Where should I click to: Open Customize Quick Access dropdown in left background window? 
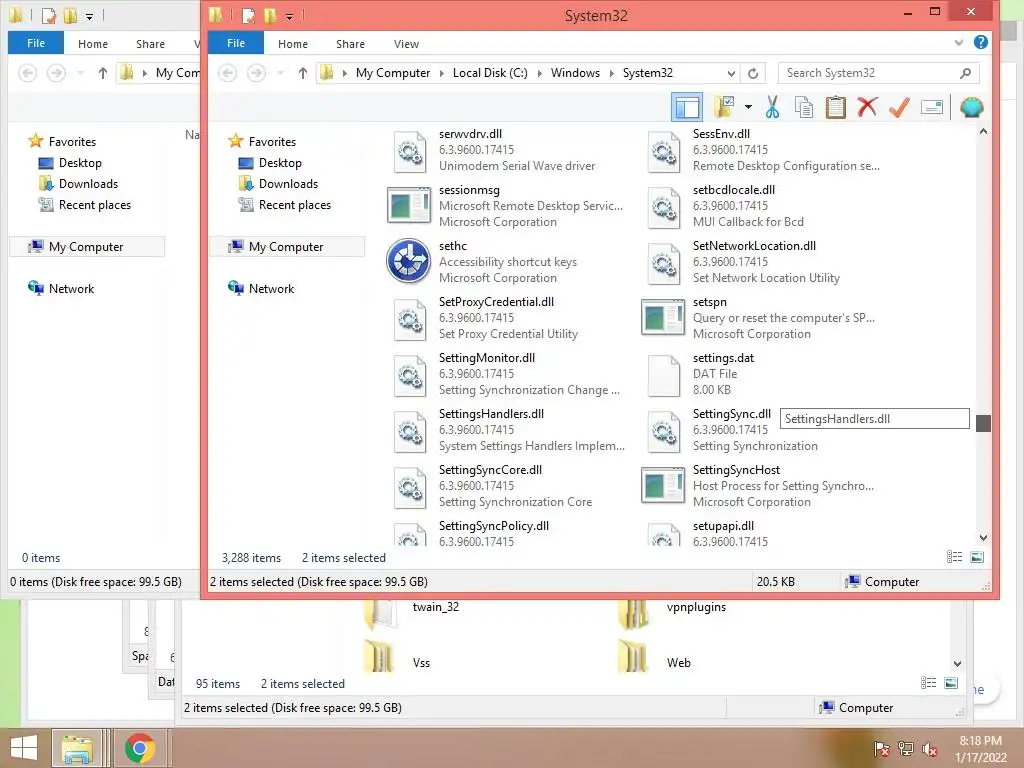tap(89, 16)
